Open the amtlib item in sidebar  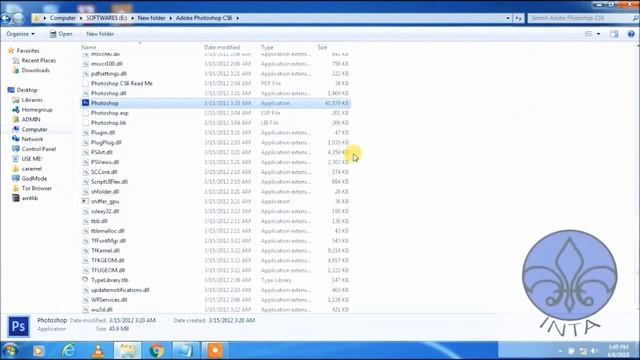(29, 198)
